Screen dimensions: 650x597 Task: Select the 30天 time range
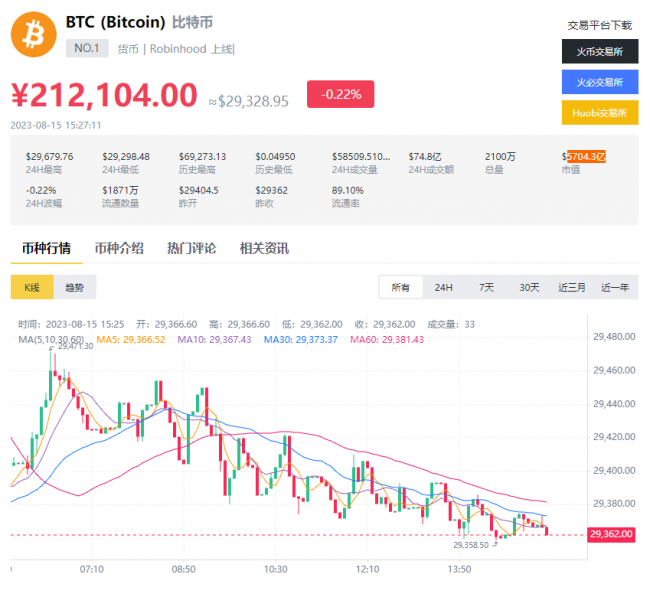[x=529, y=287]
